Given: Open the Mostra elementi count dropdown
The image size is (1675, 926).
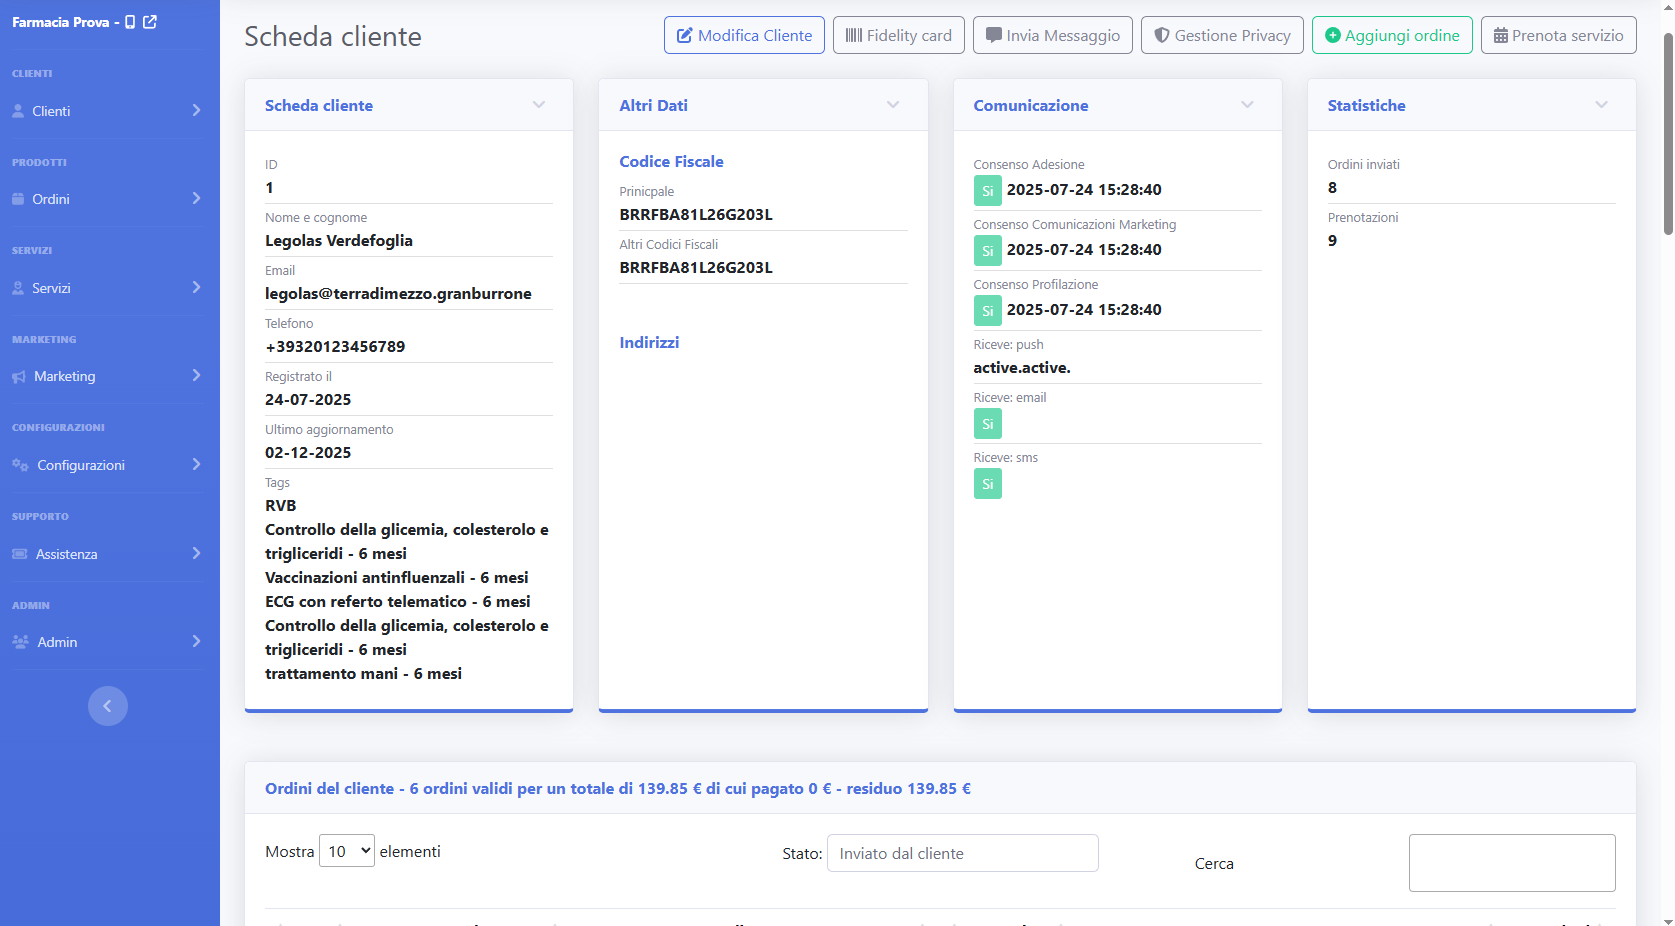Looking at the screenshot, I should (x=346, y=851).
